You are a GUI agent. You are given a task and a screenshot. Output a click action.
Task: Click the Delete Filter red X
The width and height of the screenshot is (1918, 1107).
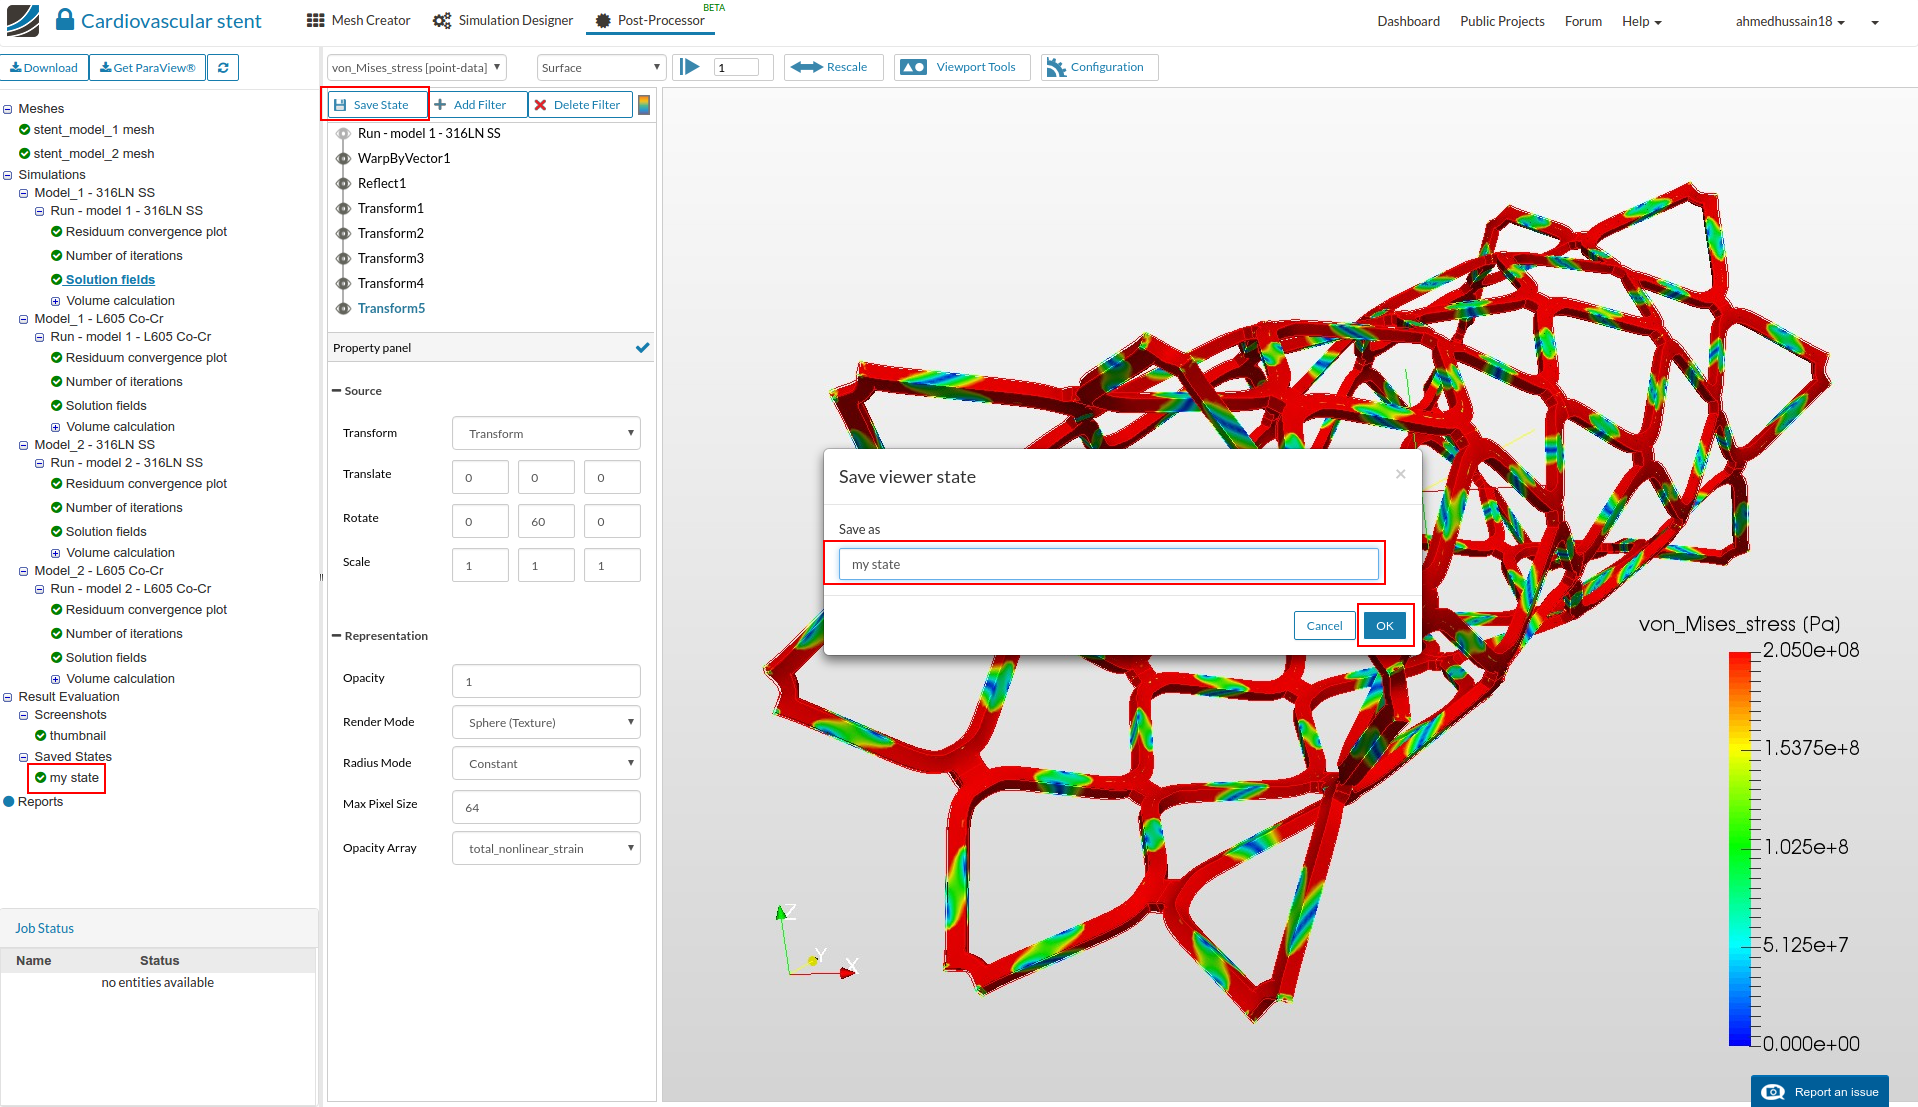point(541,105)
